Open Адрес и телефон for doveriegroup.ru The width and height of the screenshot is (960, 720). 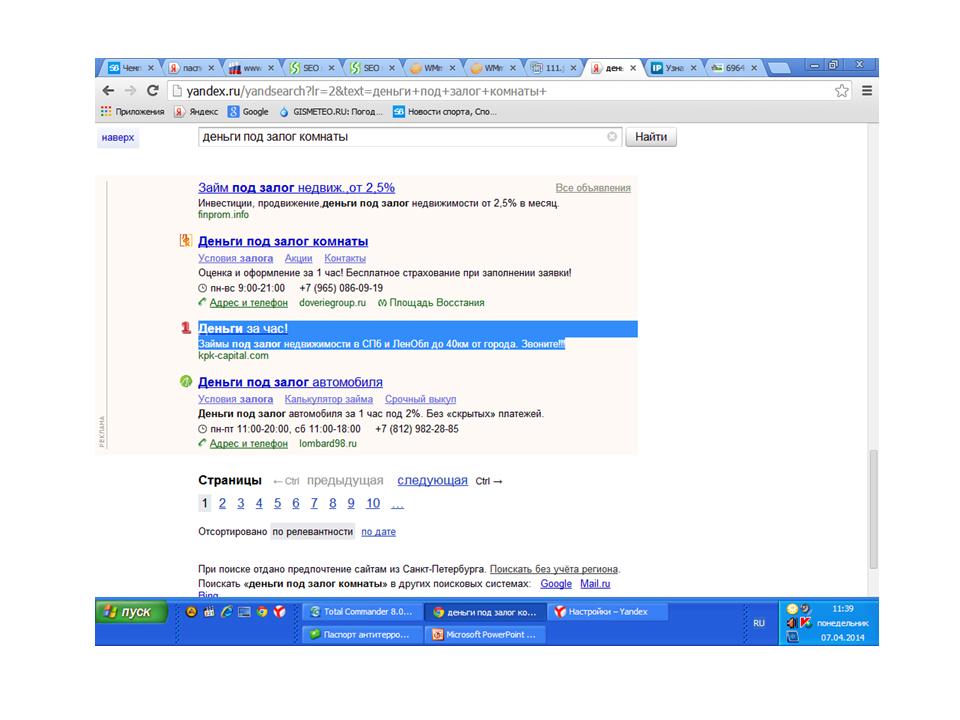(x=249, y=302)
